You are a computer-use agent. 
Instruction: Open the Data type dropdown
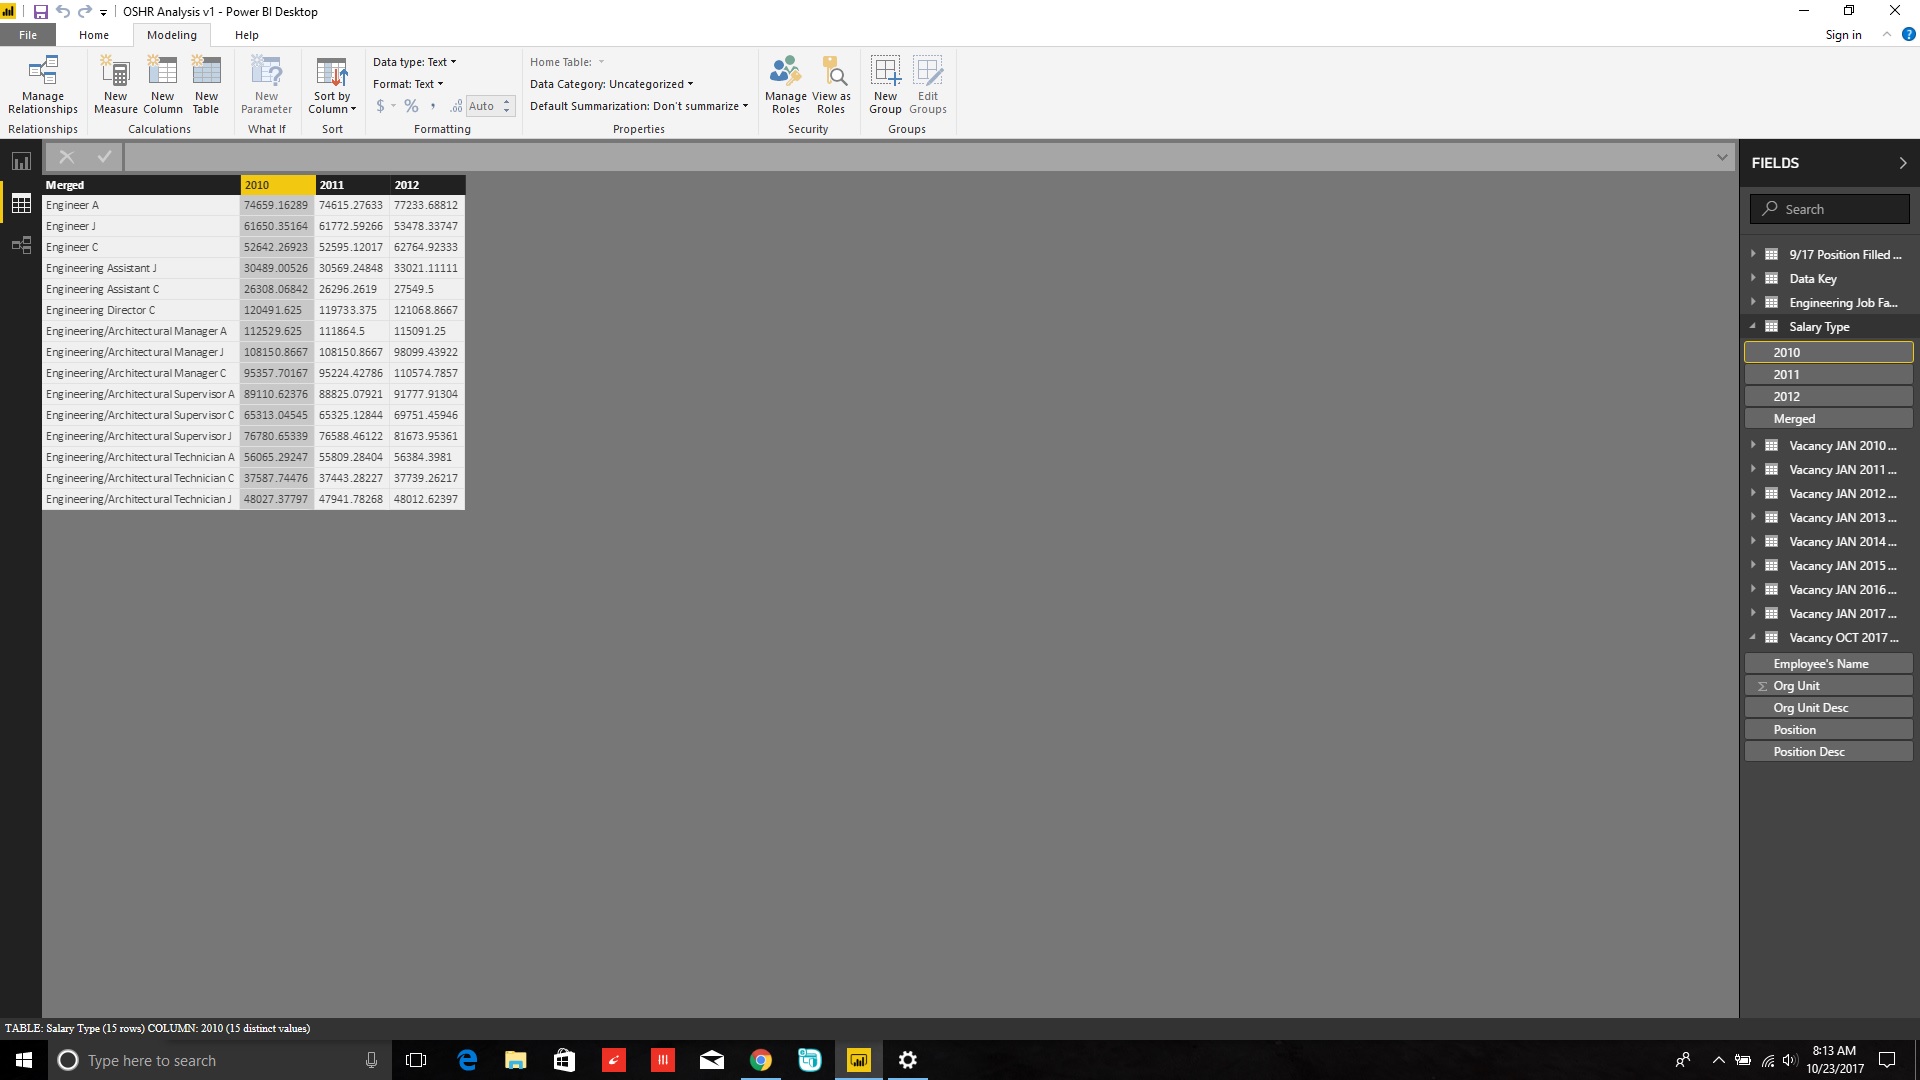[x=414, y=62]
